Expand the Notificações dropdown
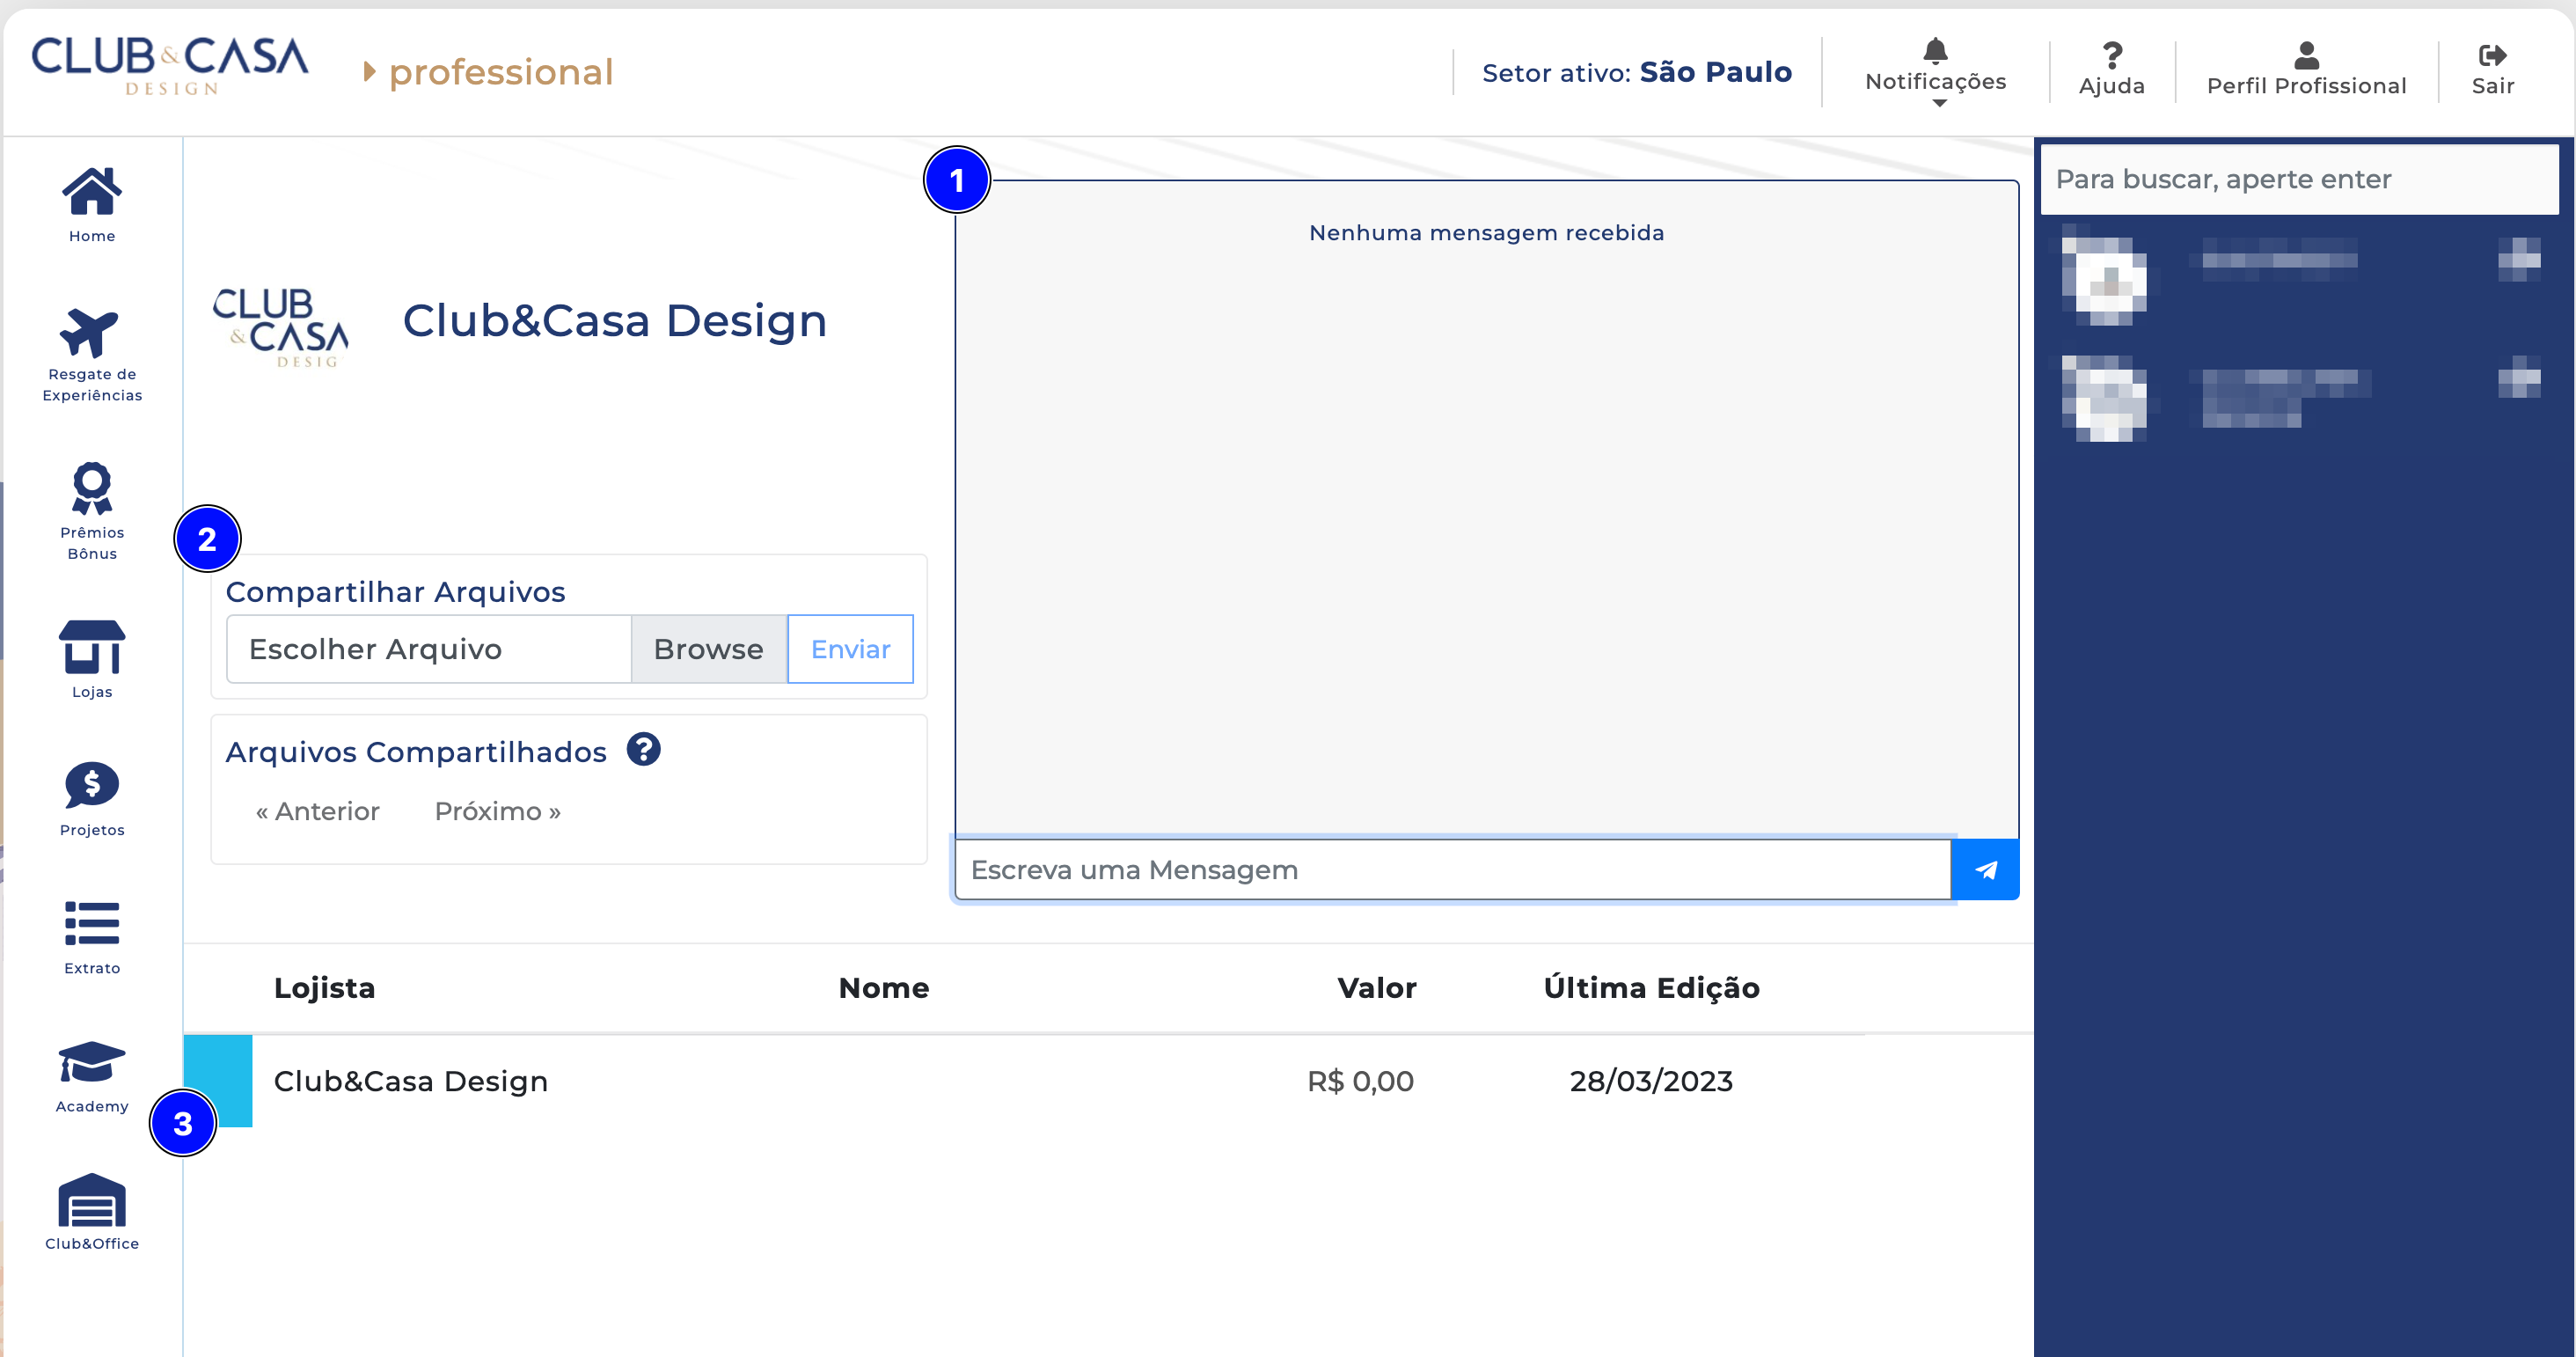Screen dimensions: 2576x1357 (1936, 72)
